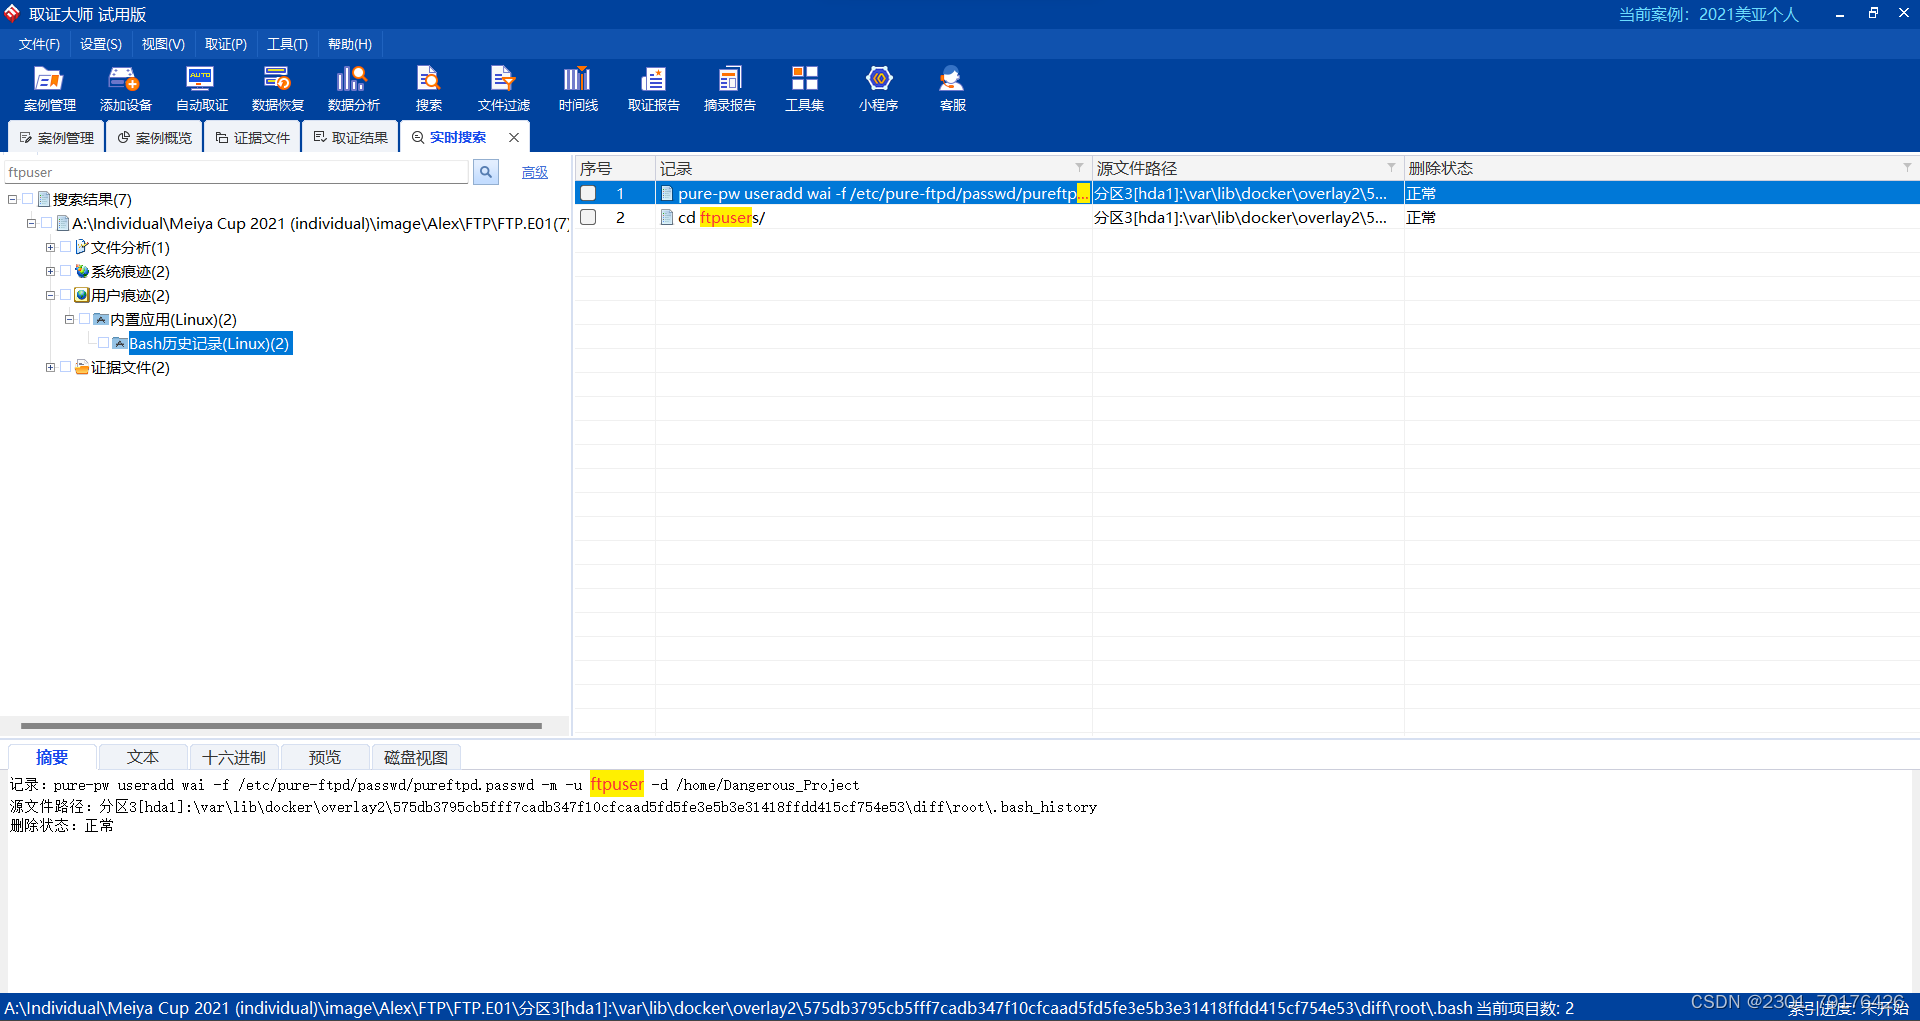Open the 取证(P) menu
The height and width of the screenshot is (1021, 1920).
[226, 44]
